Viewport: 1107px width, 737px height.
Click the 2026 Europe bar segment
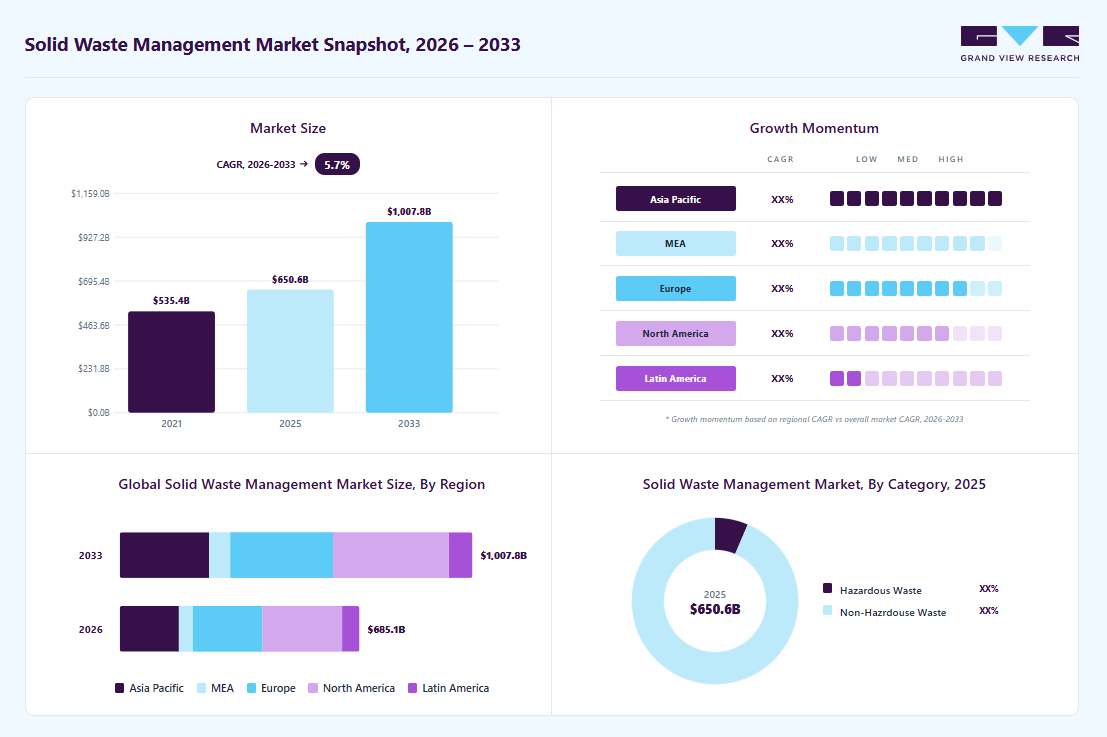coord(227,629)
